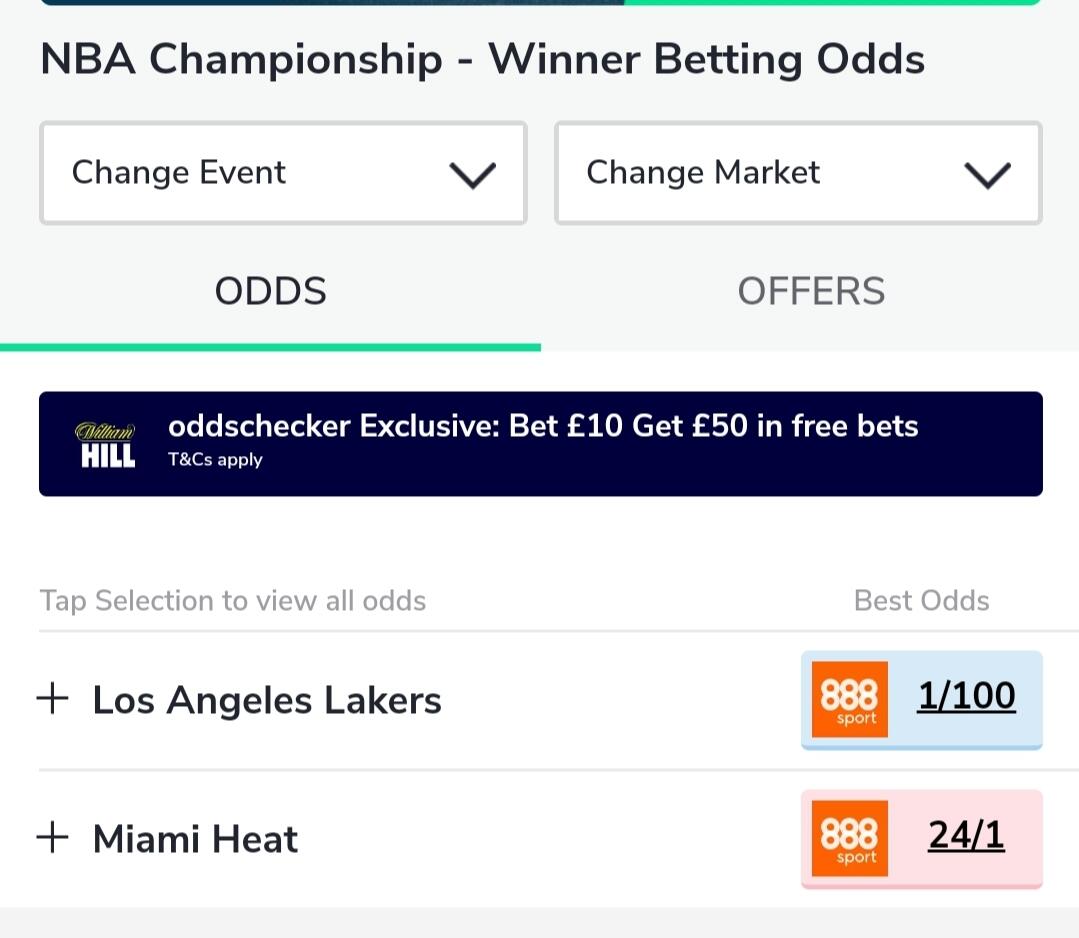Tap the T&Cs apply text
Viewport: 1079px width, 938px height.
click(x=215, y=460)
